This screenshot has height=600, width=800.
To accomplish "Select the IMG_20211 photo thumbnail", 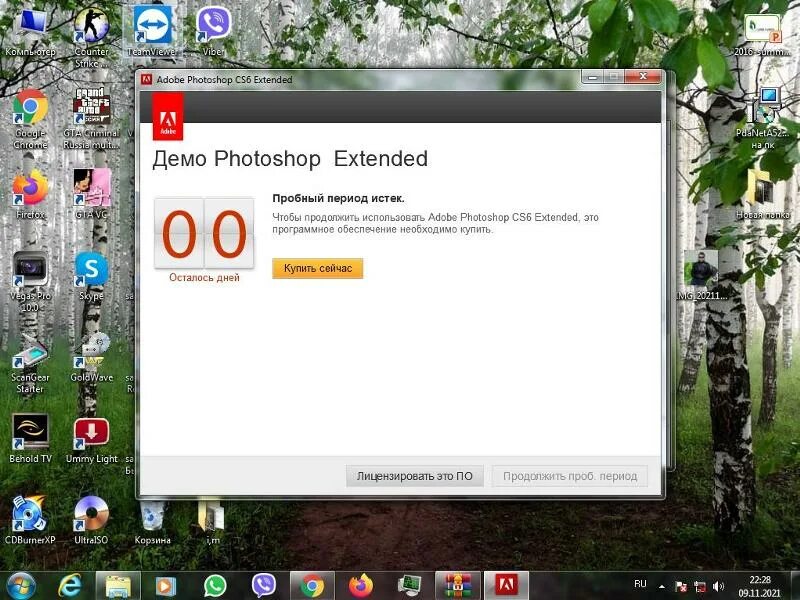I will tap(702, 275).
